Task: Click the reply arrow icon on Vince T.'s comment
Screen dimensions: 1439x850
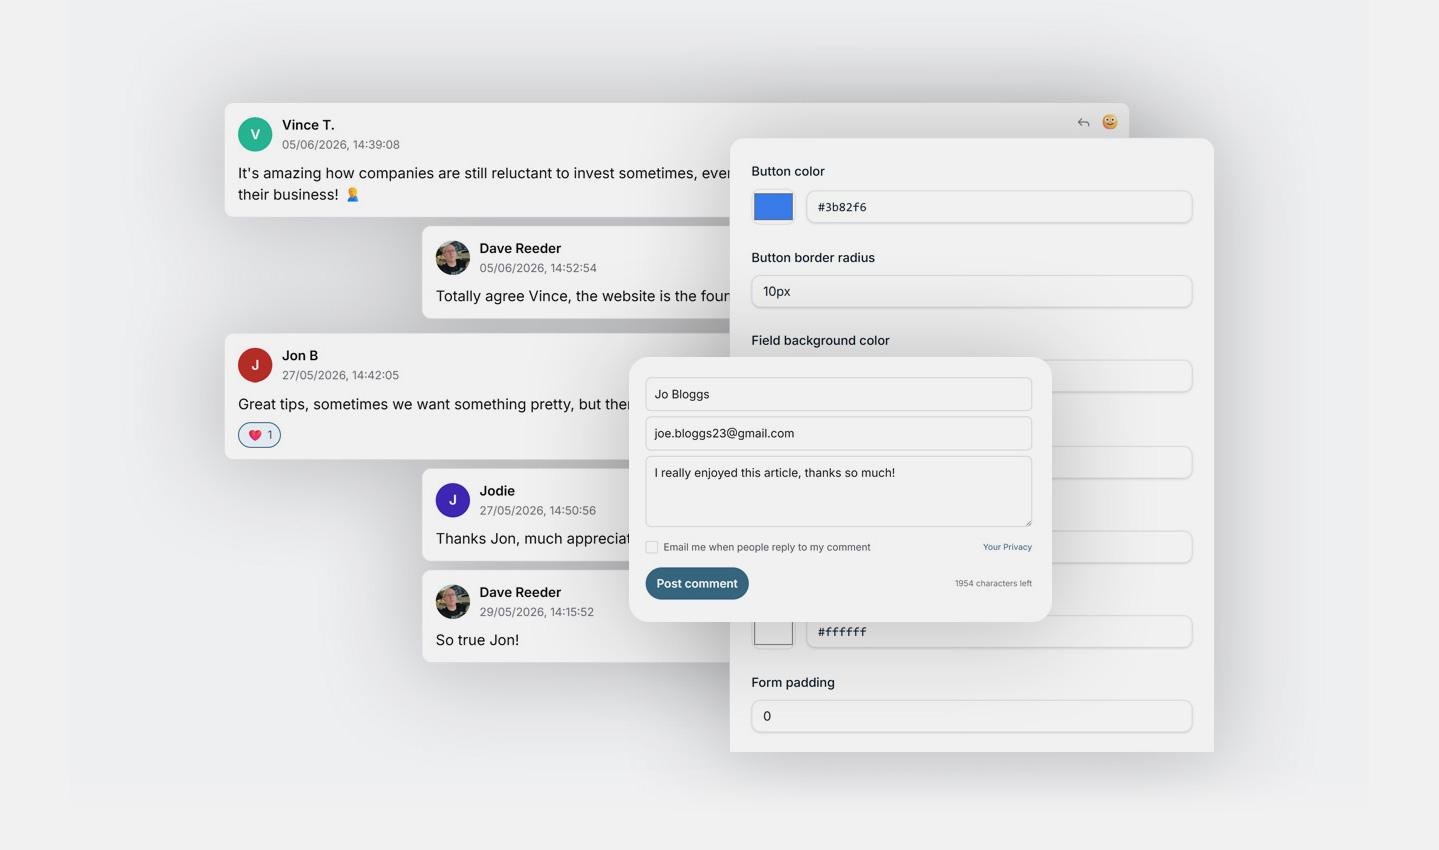Action: coord(1083,122)
